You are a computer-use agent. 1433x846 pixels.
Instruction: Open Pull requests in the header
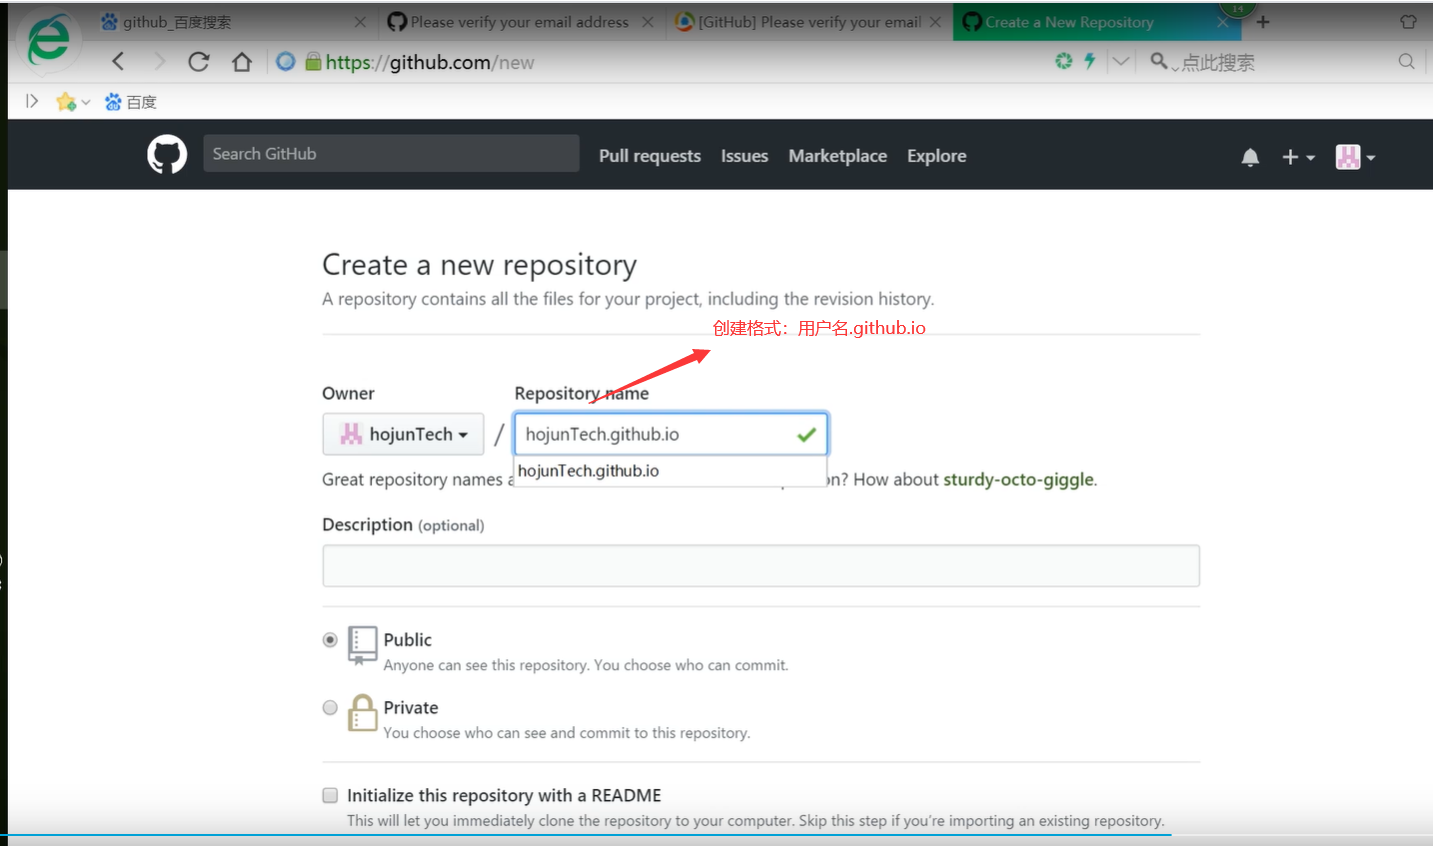650,156
